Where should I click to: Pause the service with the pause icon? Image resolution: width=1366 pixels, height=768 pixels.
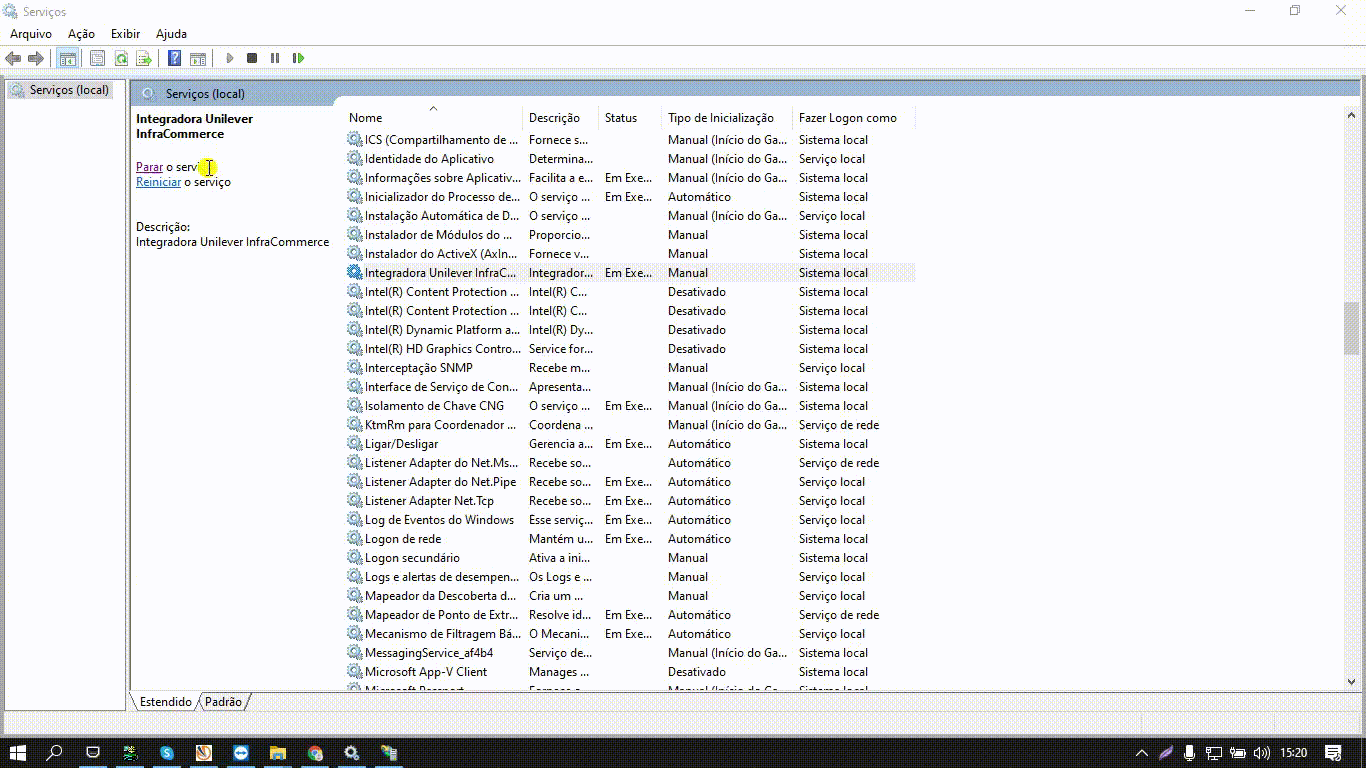[275, 58]
